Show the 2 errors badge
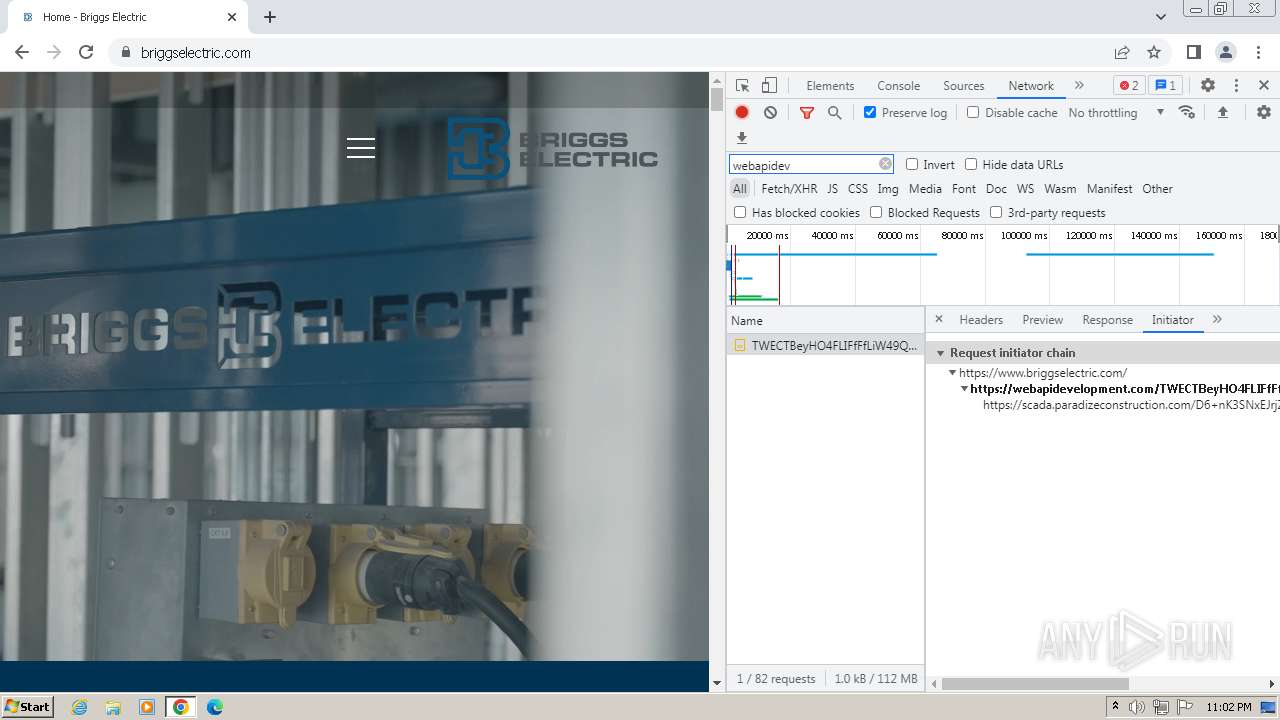Screen dimensions: 1280x720 click(1129, 85)
